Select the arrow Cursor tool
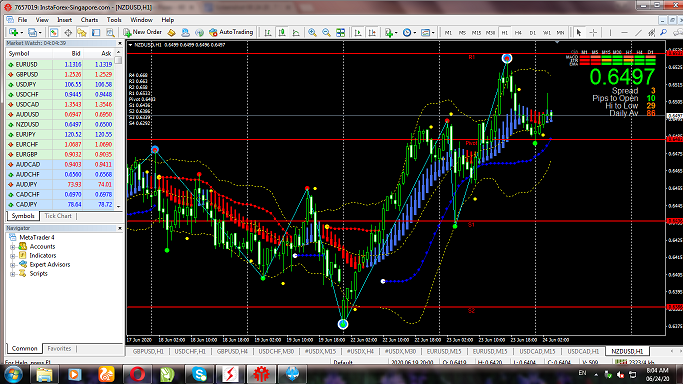This screenshot has height=384, width=683. click(x=579, y=33)
